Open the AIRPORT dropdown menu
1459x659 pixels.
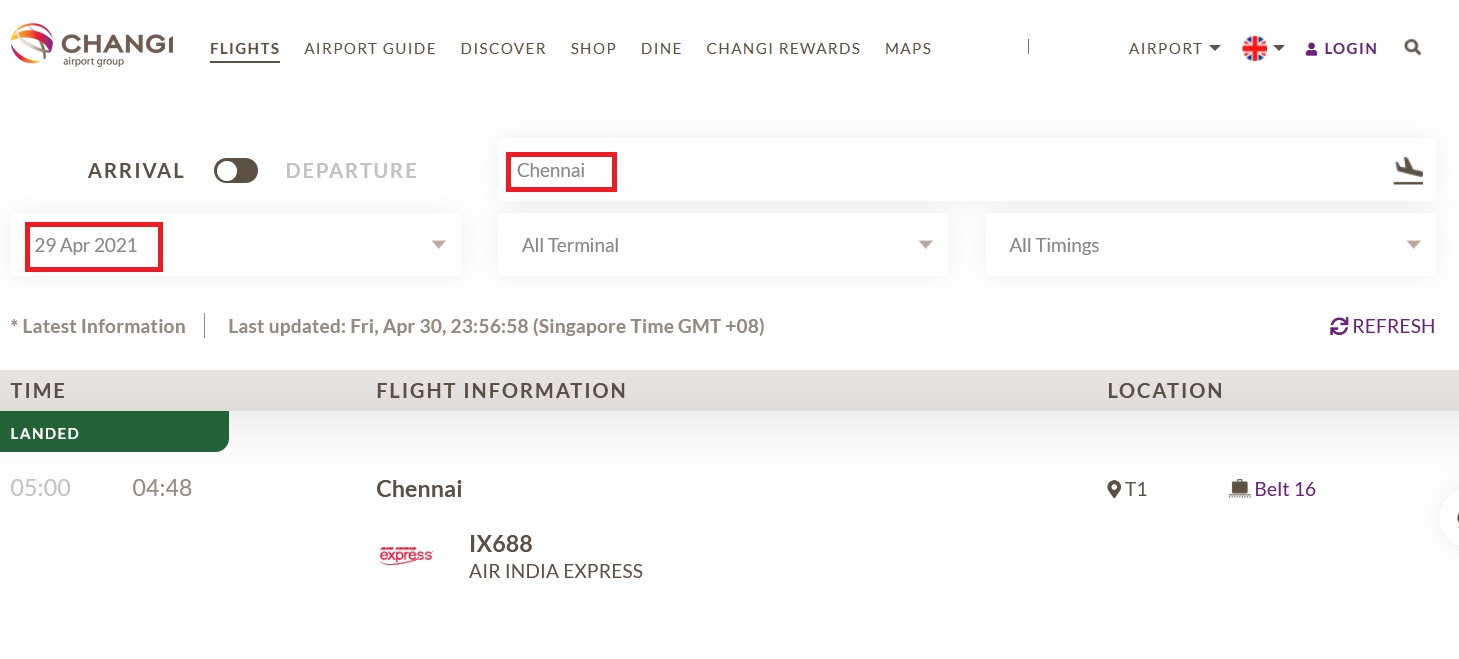click(x=1174, y=48)
